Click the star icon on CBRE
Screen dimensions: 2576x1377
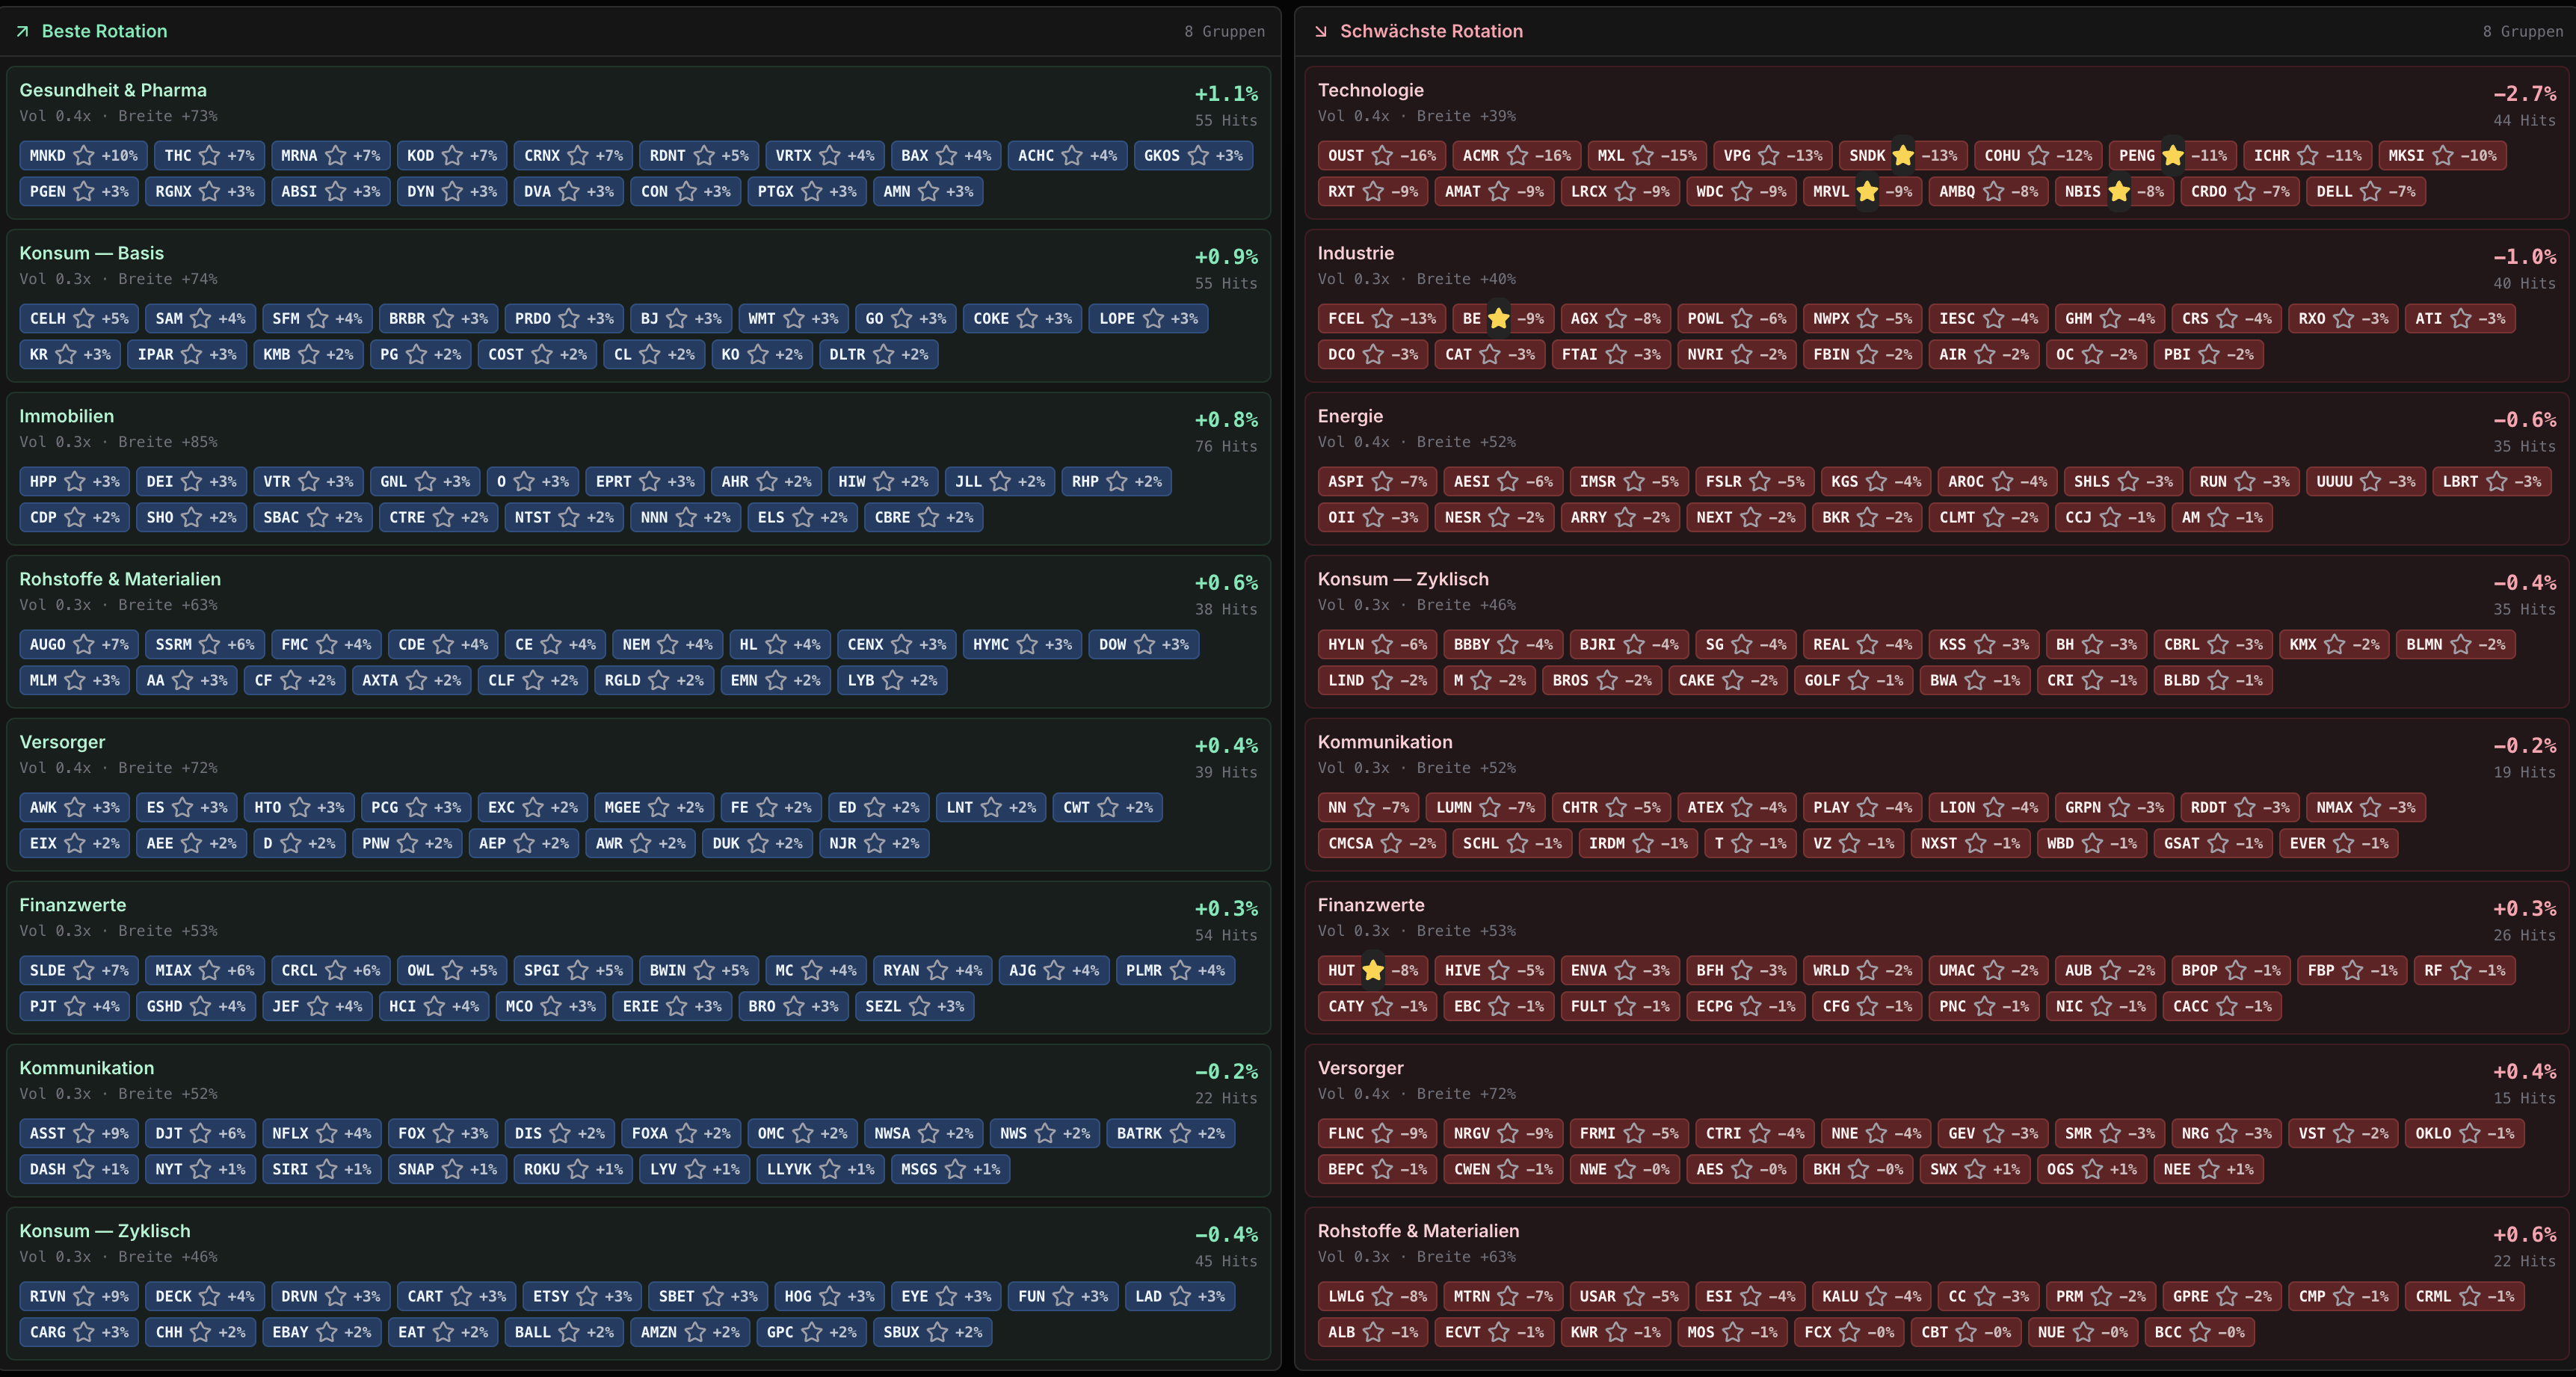pyautogui.click(x=929, y=517)
